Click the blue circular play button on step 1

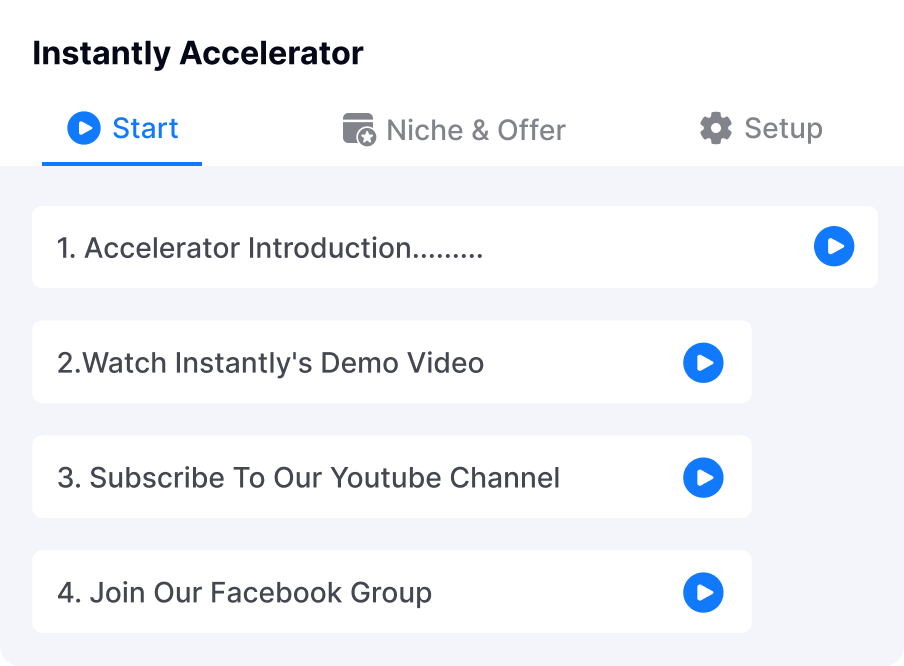(834, 246)
